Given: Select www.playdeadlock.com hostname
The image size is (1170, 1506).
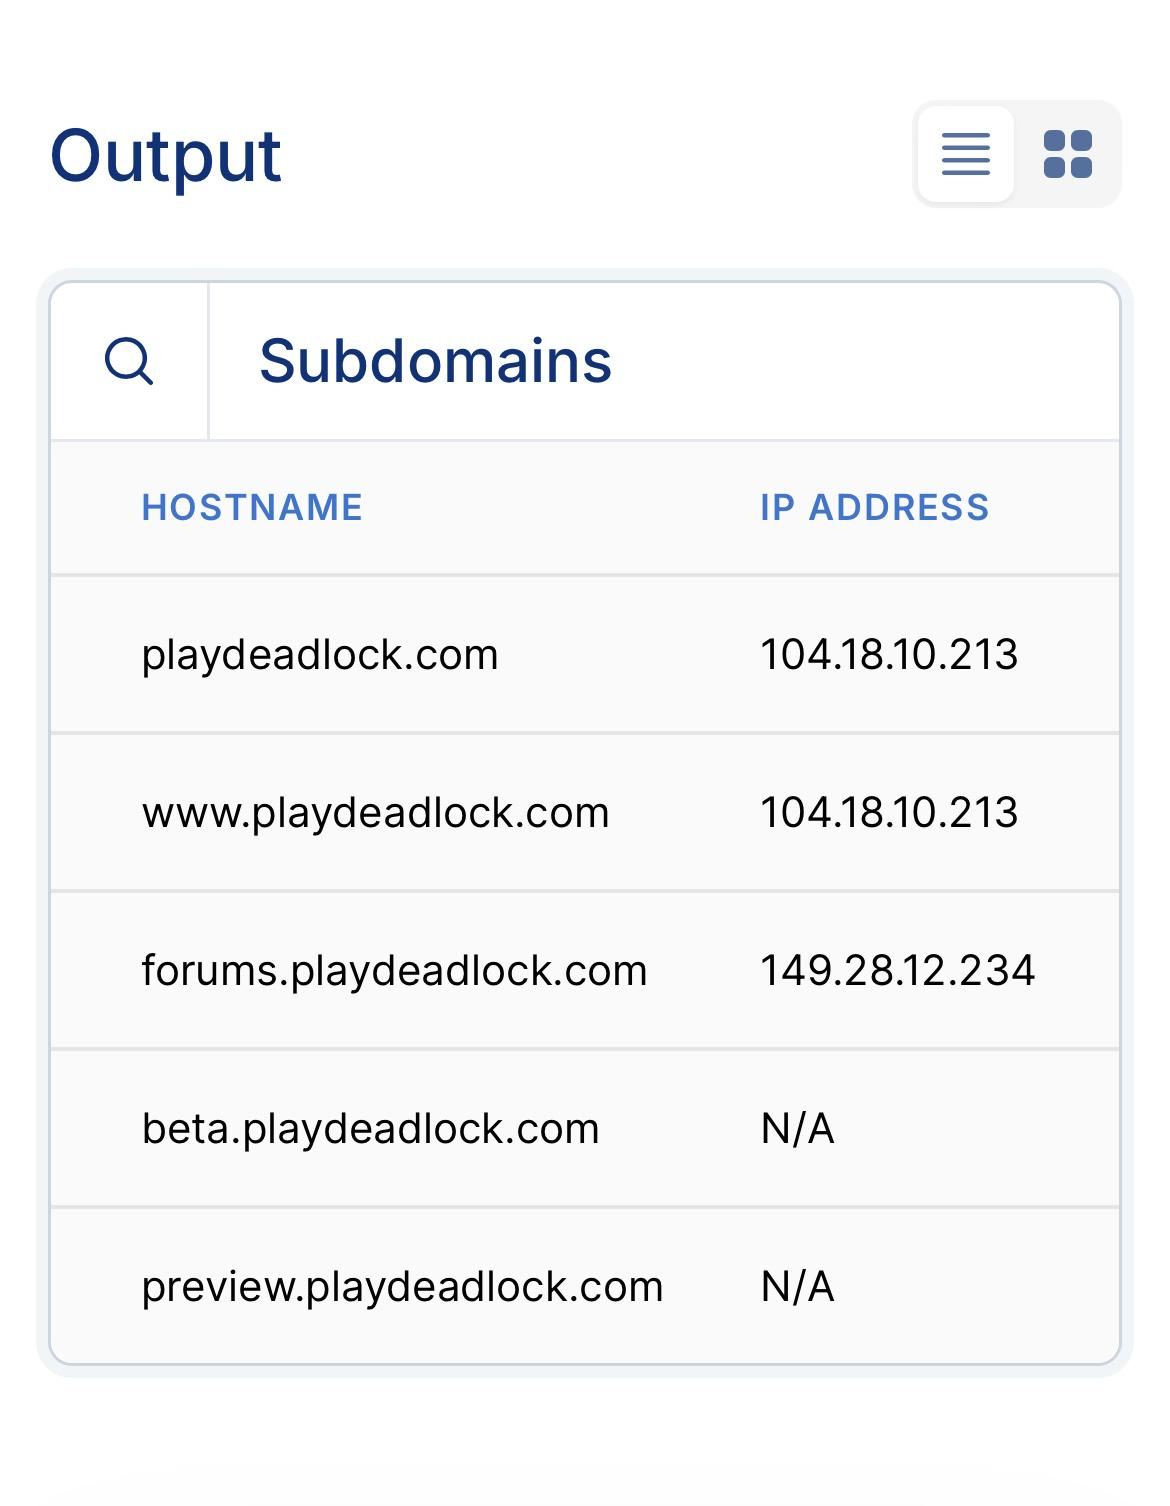Looking at the screenshot, I should click(376, 813).
